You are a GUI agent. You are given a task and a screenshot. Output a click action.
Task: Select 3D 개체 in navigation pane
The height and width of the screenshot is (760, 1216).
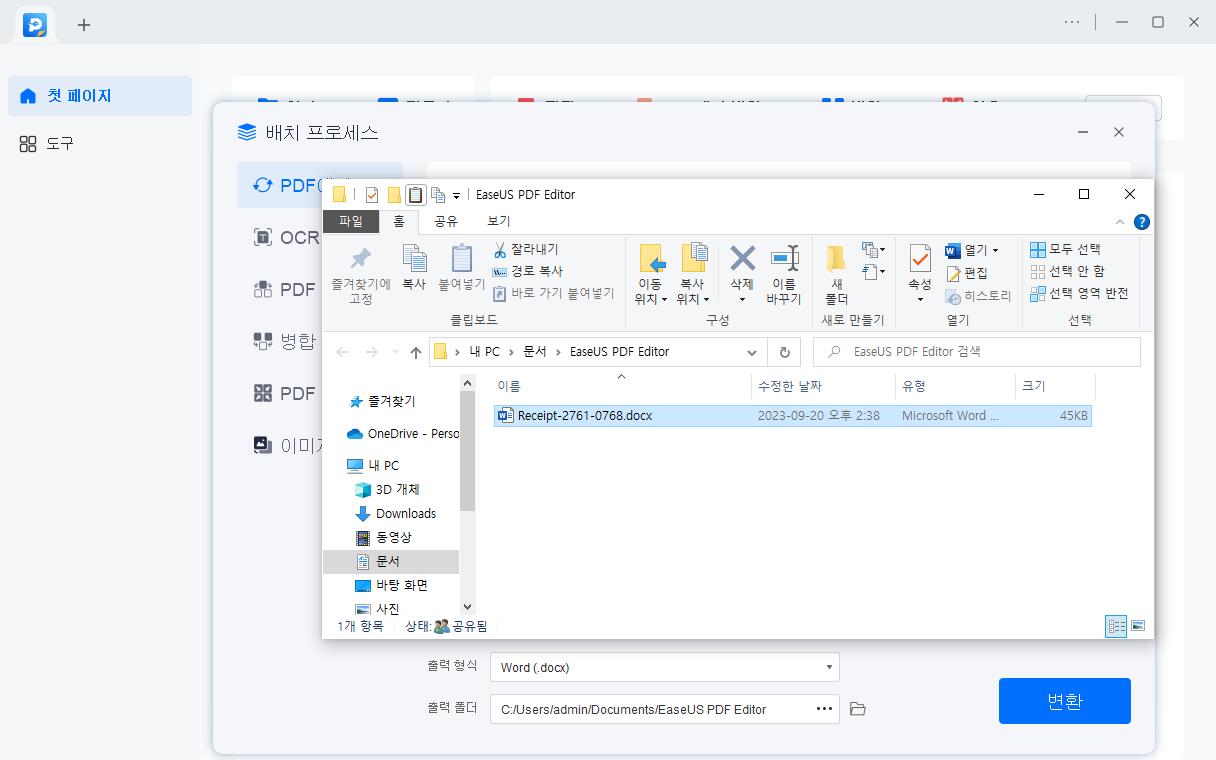388,489
